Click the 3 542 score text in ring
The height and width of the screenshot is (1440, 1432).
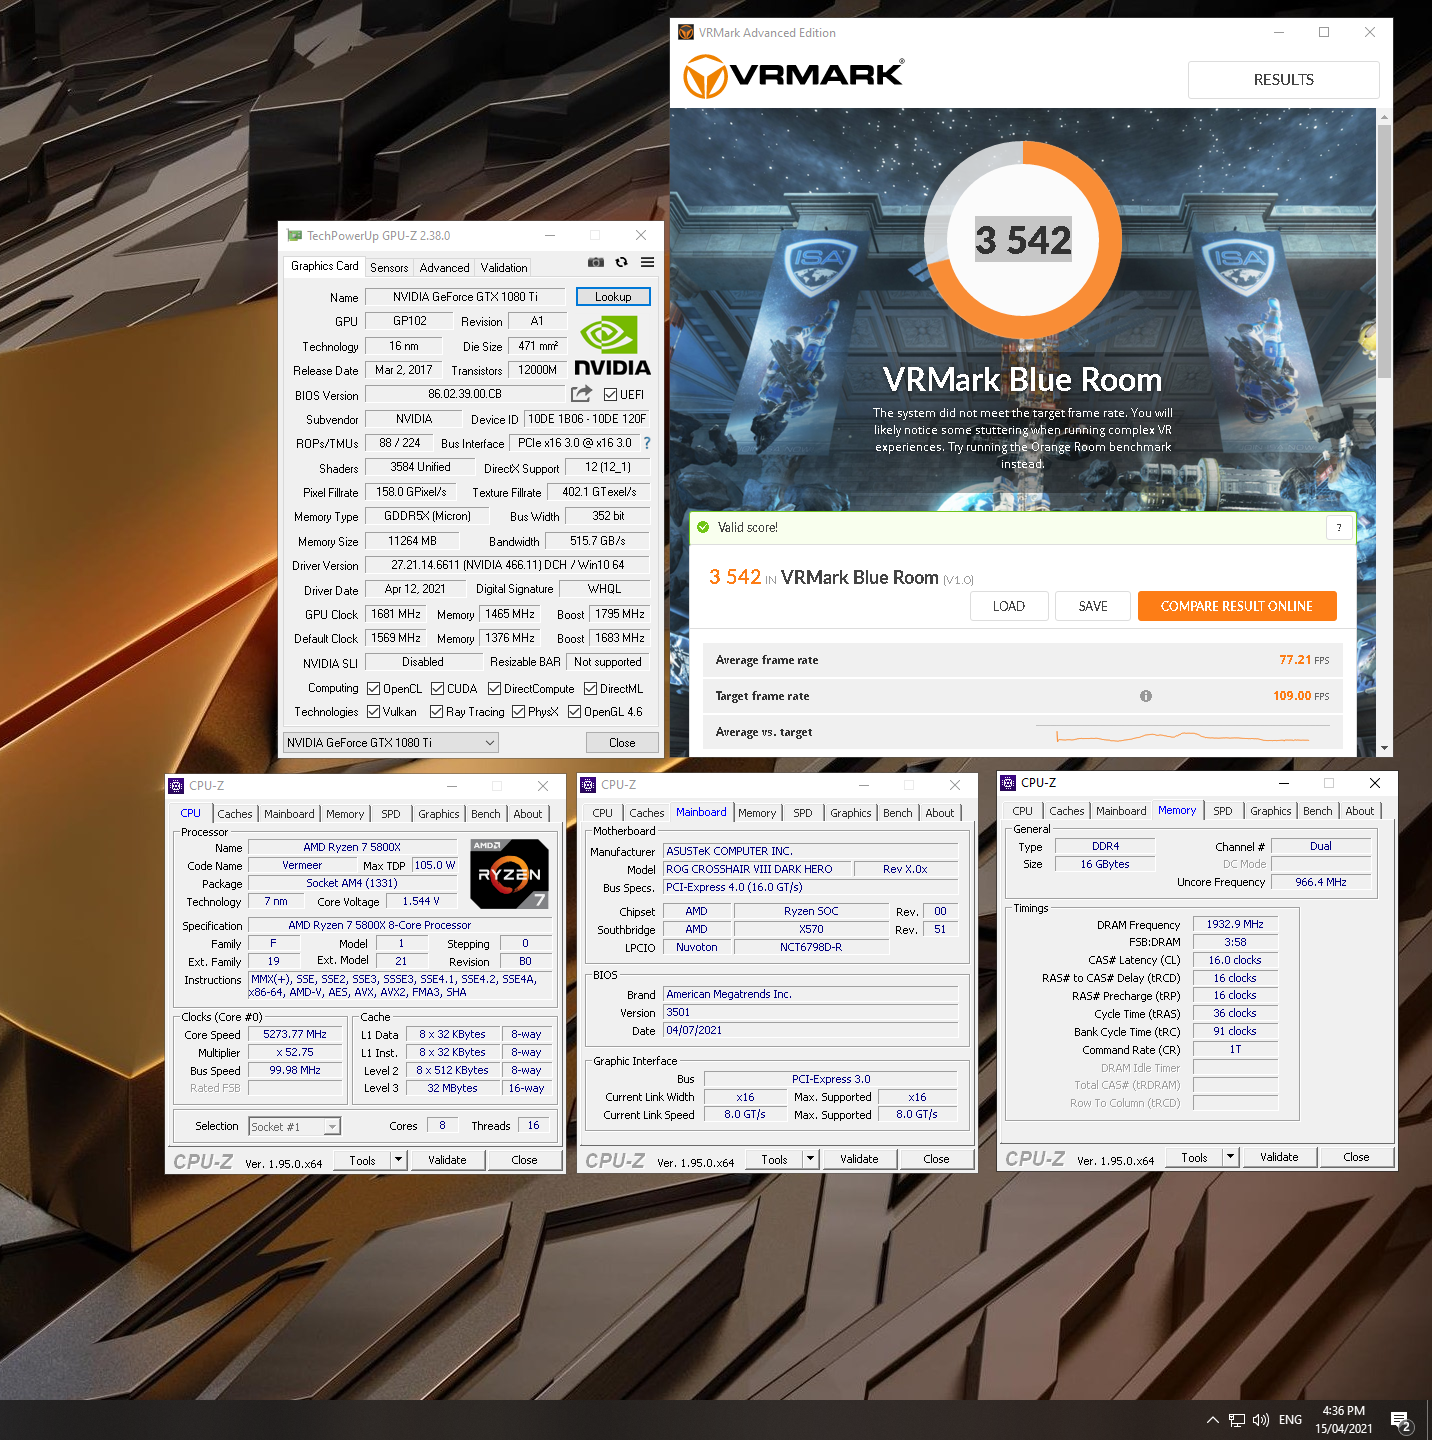(x=1023, y=240)
